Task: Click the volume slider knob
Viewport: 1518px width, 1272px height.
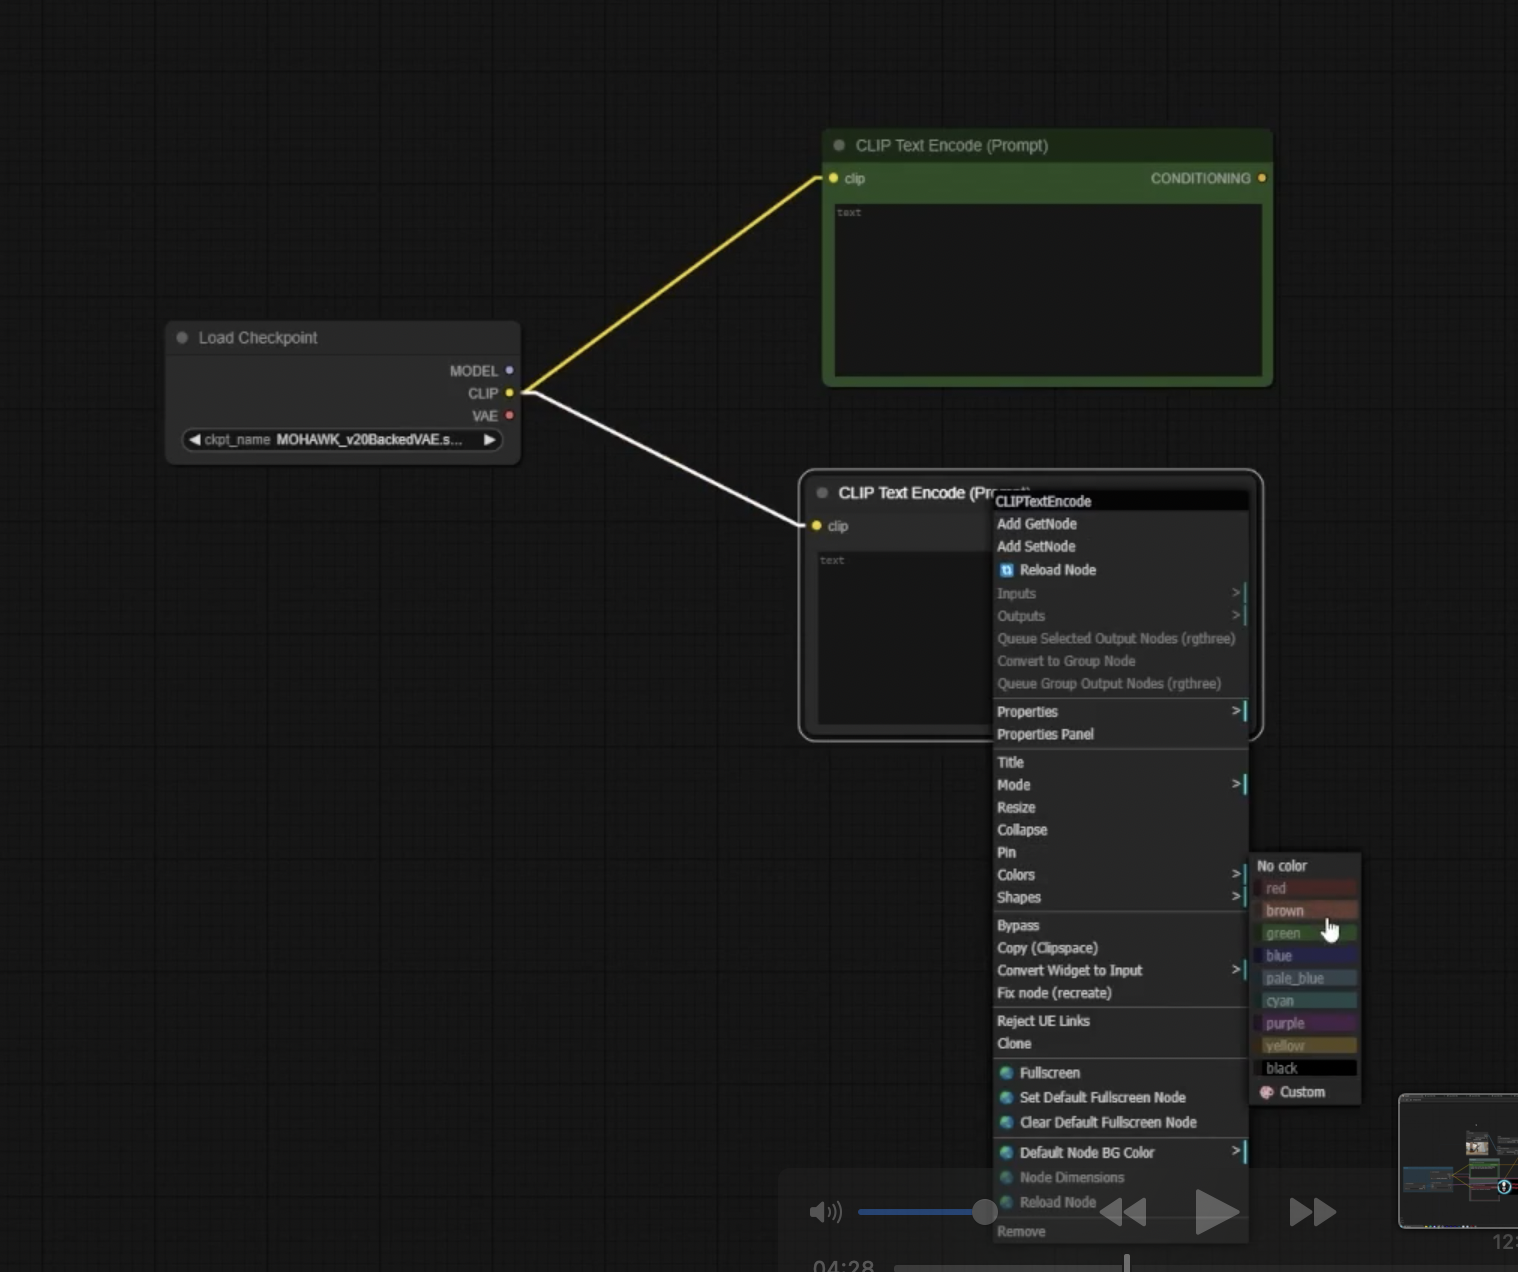Action: click(x=984, y=1212)
